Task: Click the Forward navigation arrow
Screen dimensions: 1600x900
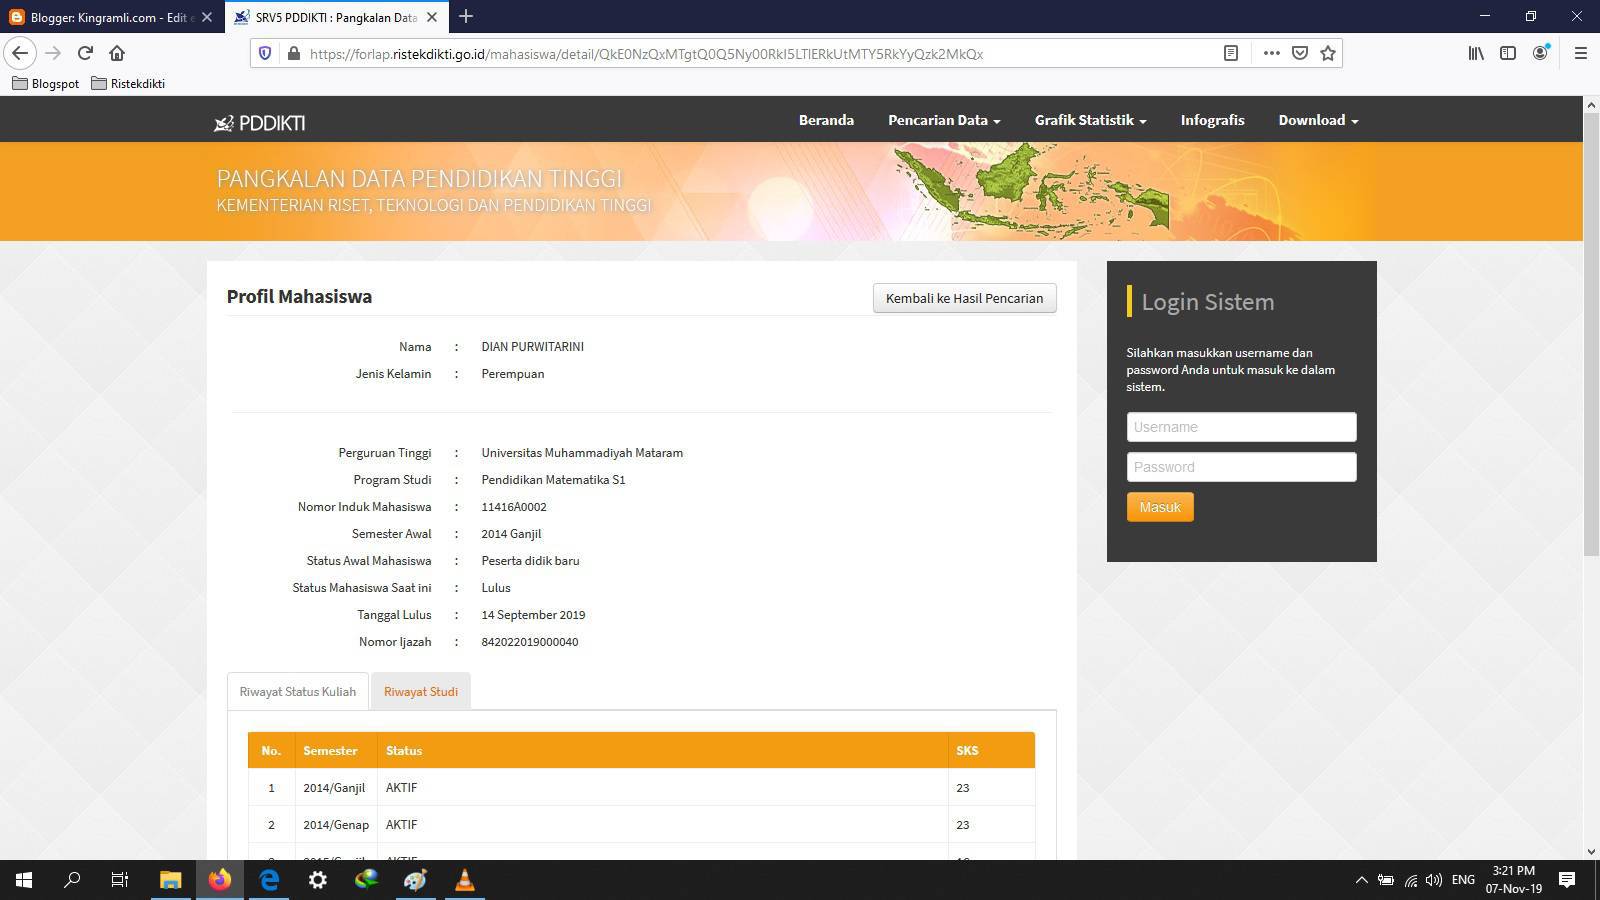Action: click(53, 53)
